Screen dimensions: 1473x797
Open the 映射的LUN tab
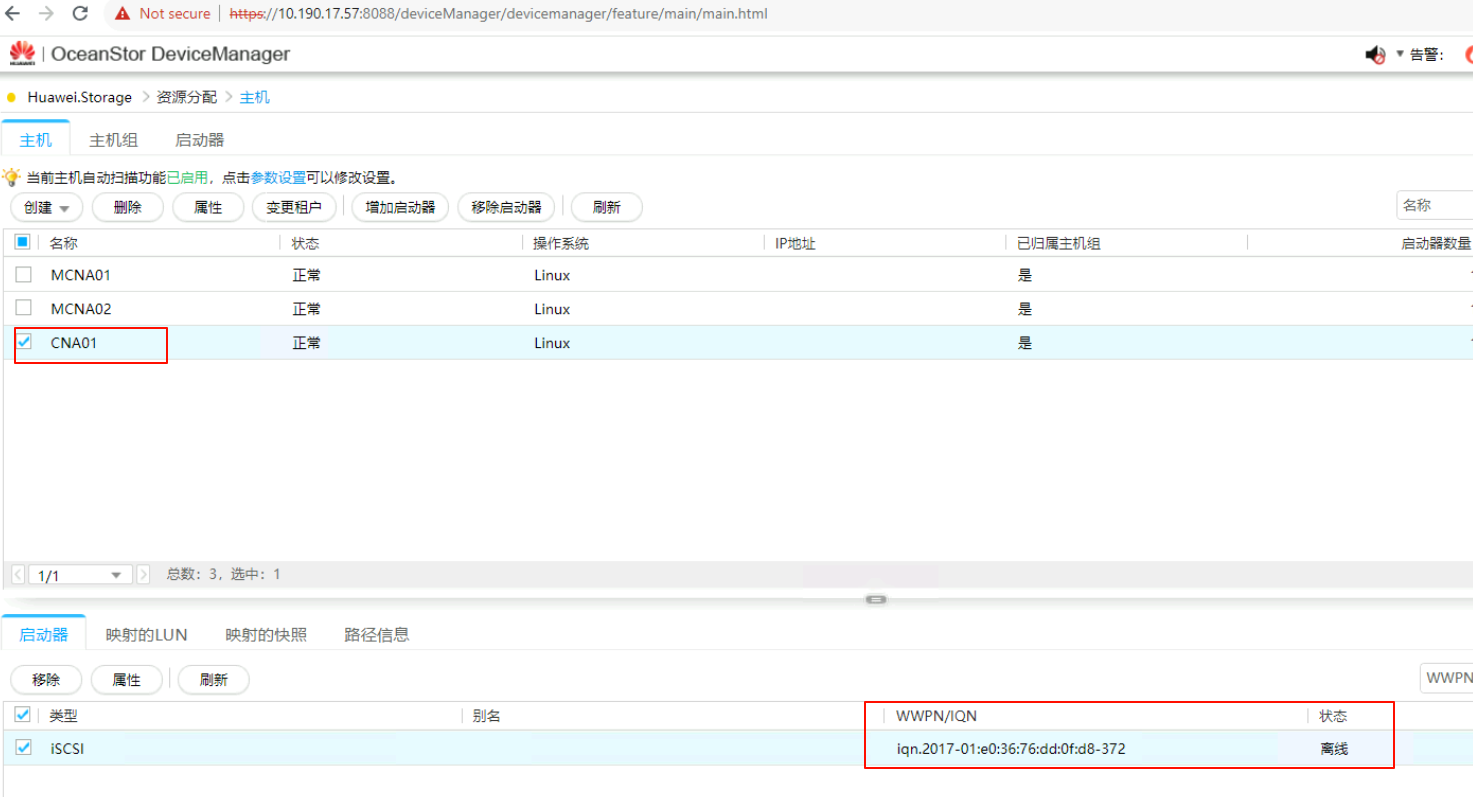146,635
